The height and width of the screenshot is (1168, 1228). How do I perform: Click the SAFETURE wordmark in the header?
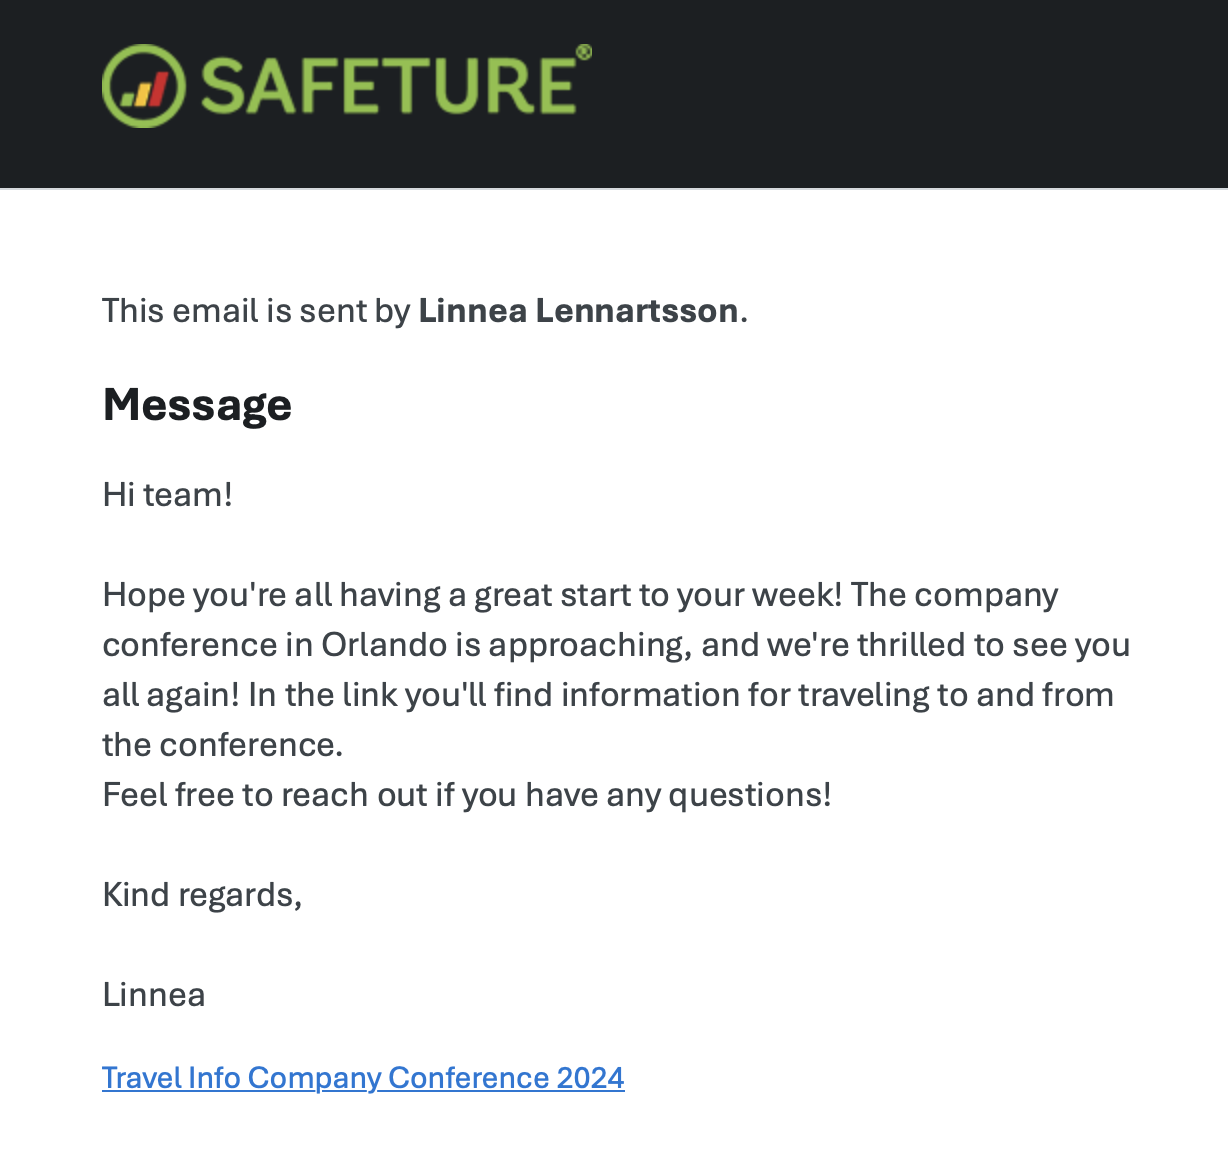[x=388, y=86]
